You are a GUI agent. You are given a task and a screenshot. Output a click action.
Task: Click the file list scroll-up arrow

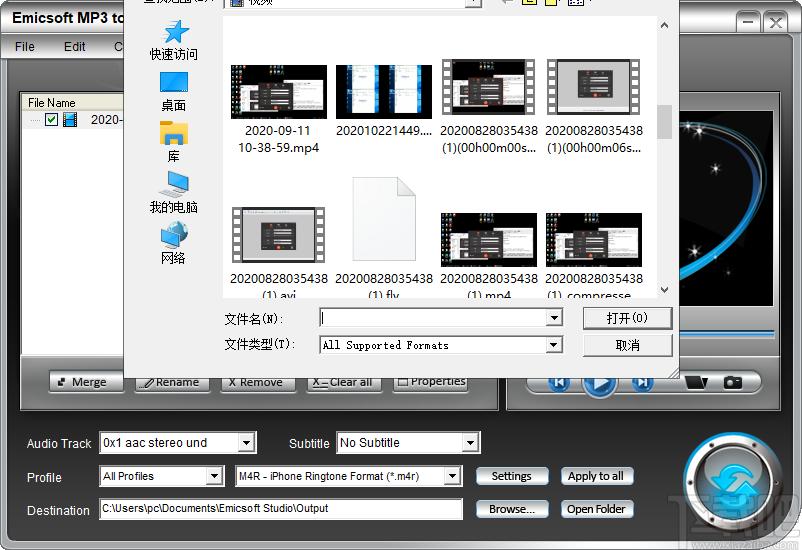coord(664,25)
